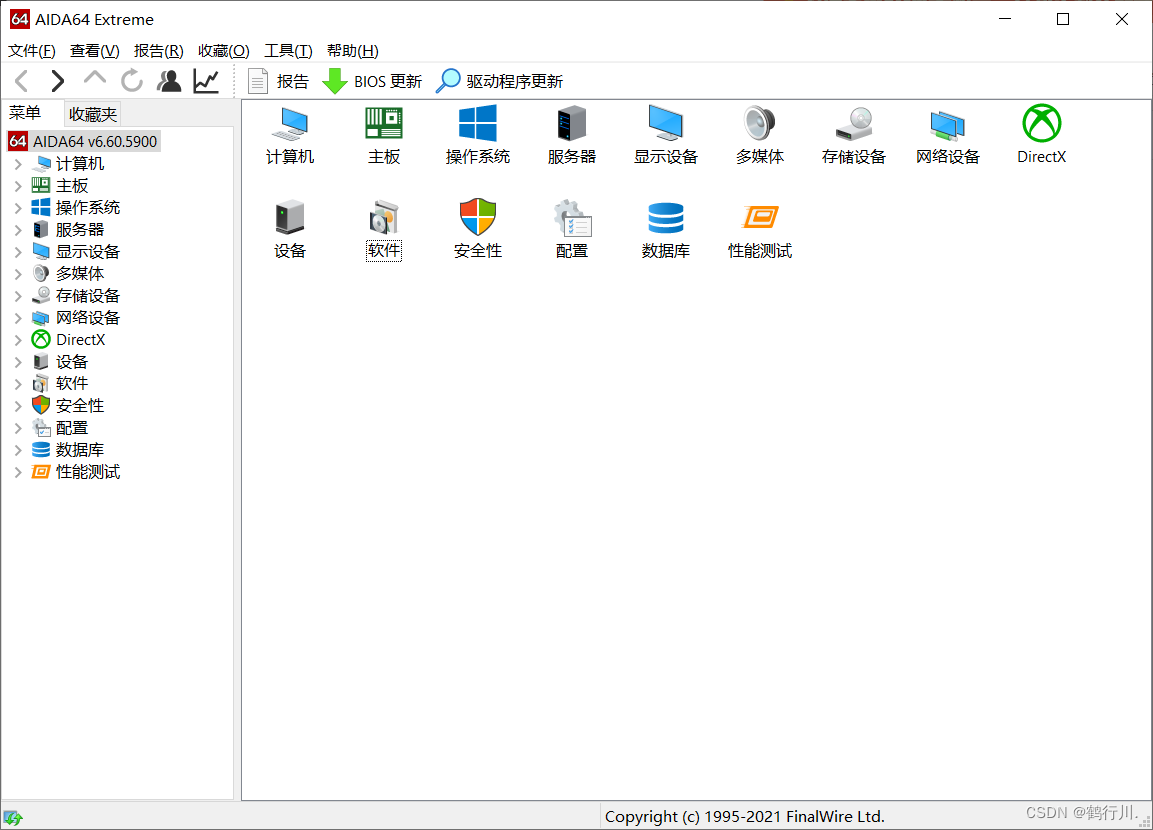Click the Back arrow toolbar icon
This screenshot has height=830, width=1153.
[x=22, y=81]
